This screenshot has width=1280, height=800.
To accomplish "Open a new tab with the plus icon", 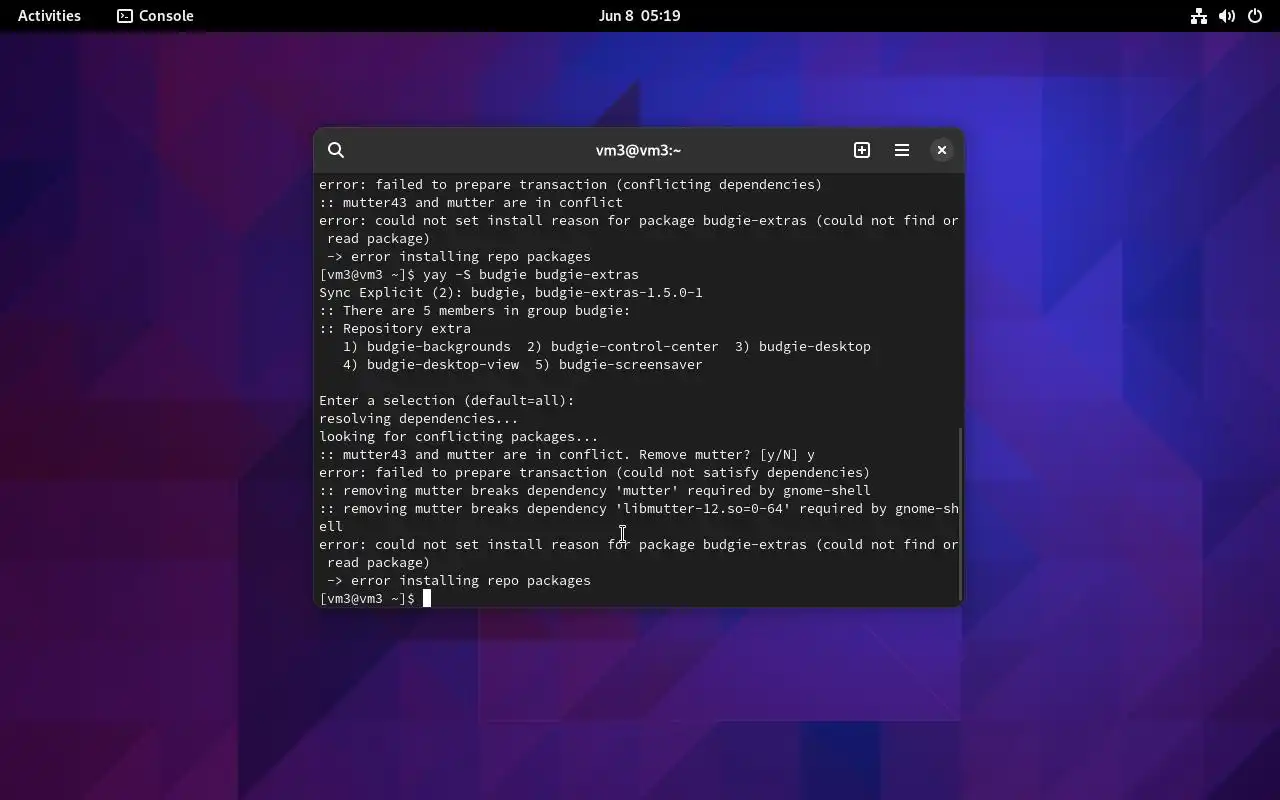I will coord(862,150).
